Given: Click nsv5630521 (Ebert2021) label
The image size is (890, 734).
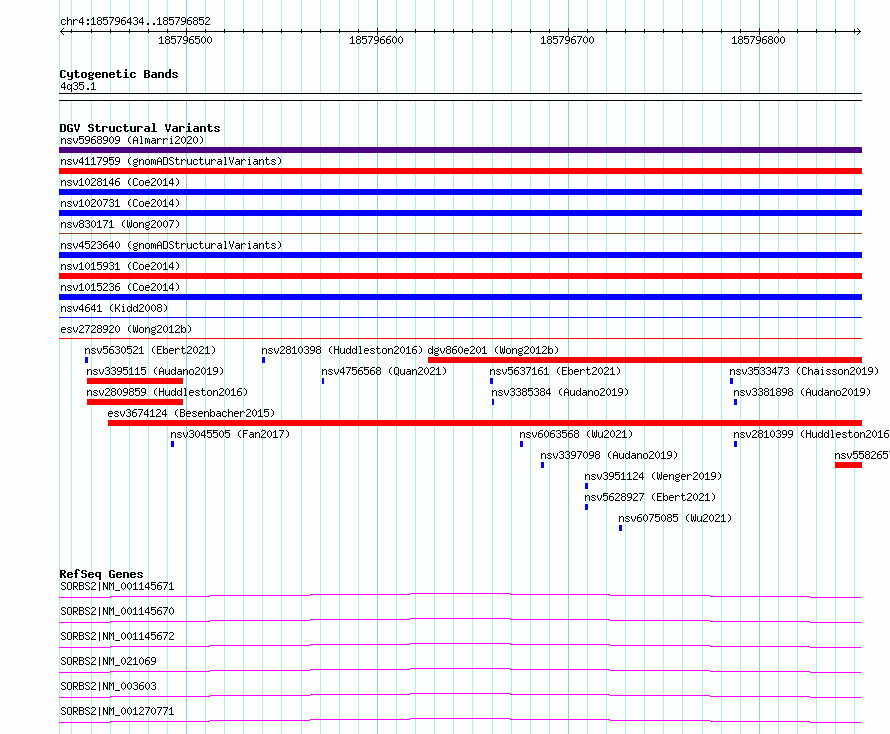Looking at the screenshot, I should (150, 350).
